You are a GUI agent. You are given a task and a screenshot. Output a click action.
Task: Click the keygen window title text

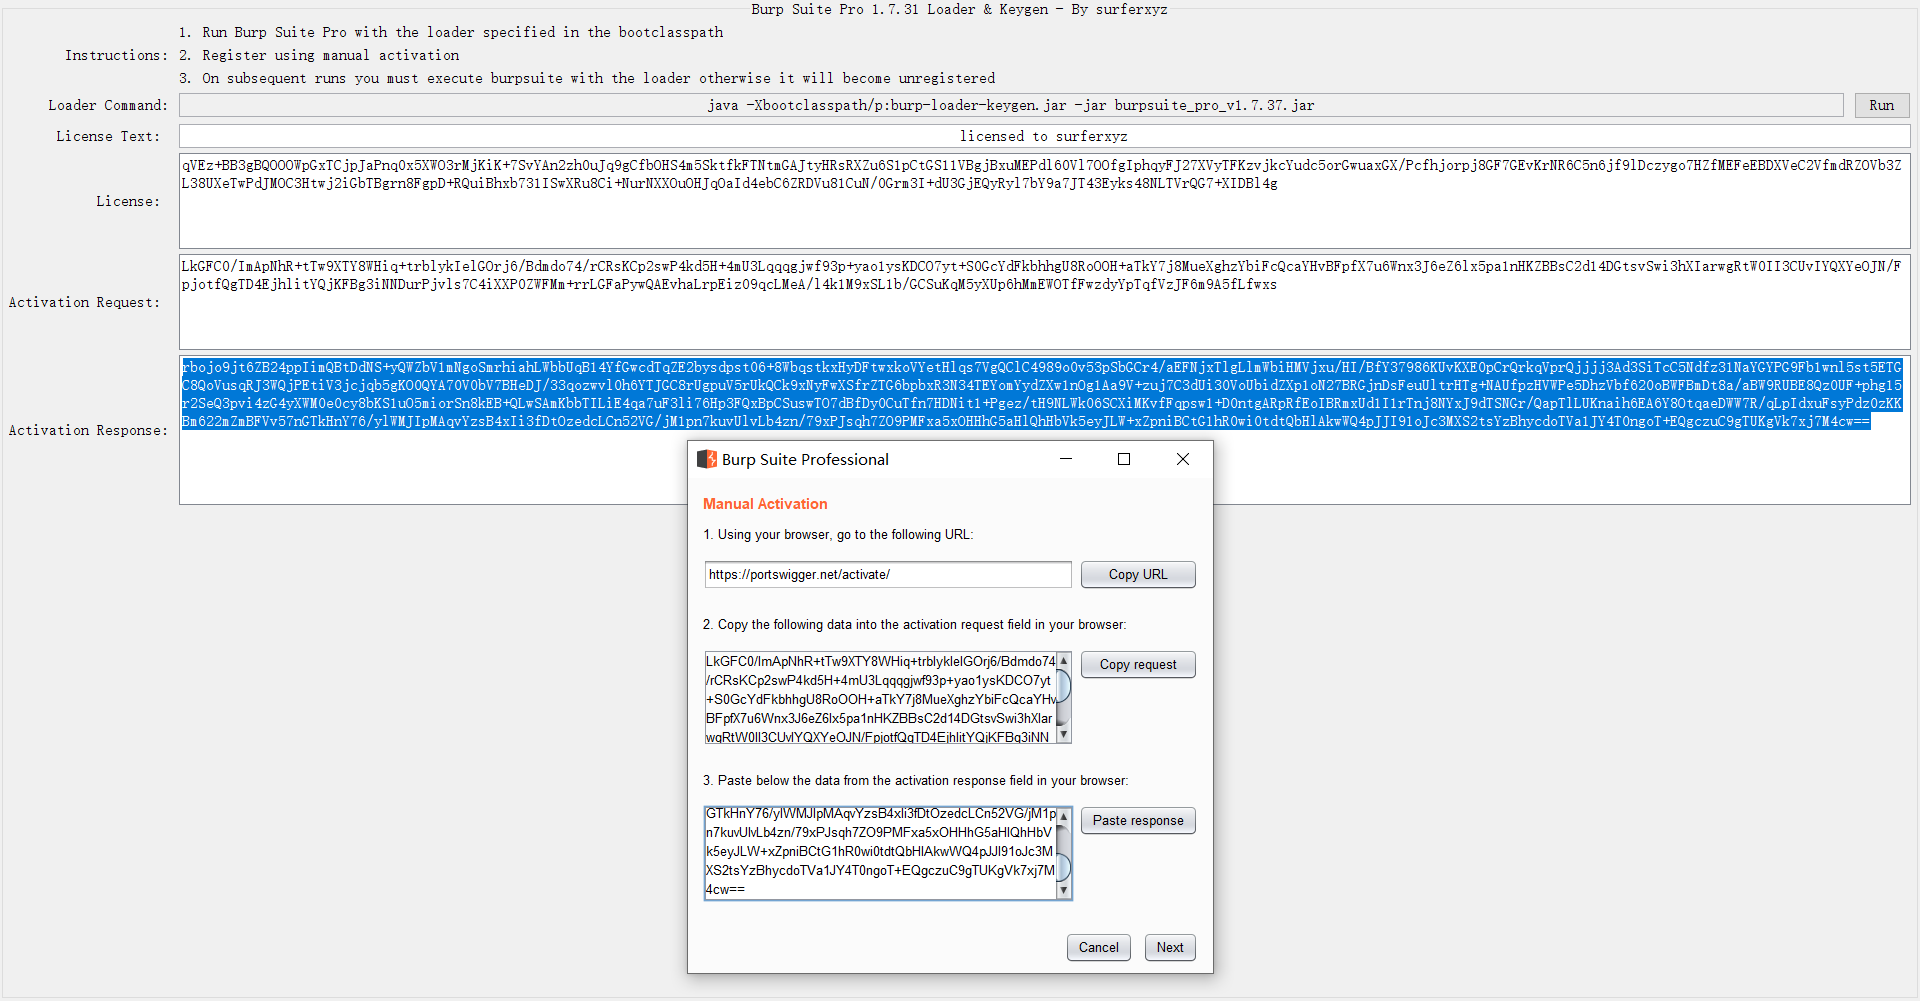pos(959,9)
